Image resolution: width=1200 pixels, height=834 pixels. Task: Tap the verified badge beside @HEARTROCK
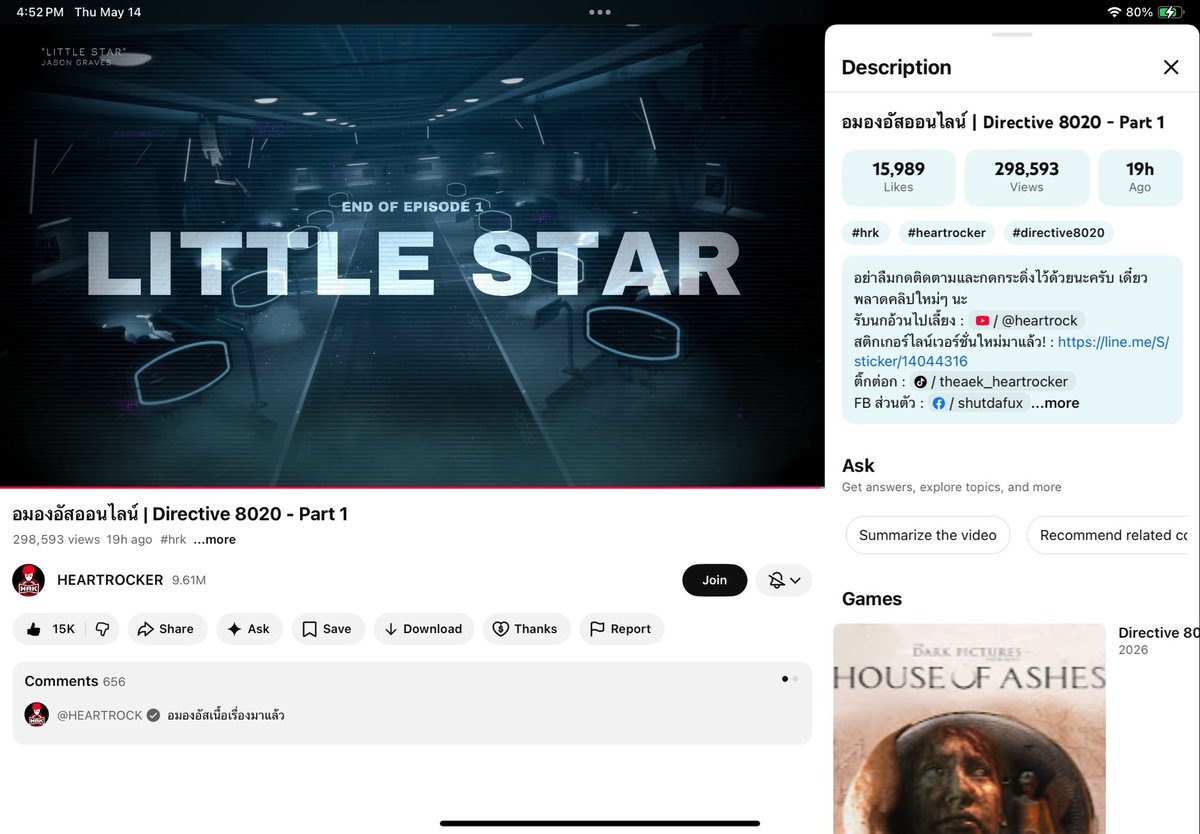click(x=154, y=715)
